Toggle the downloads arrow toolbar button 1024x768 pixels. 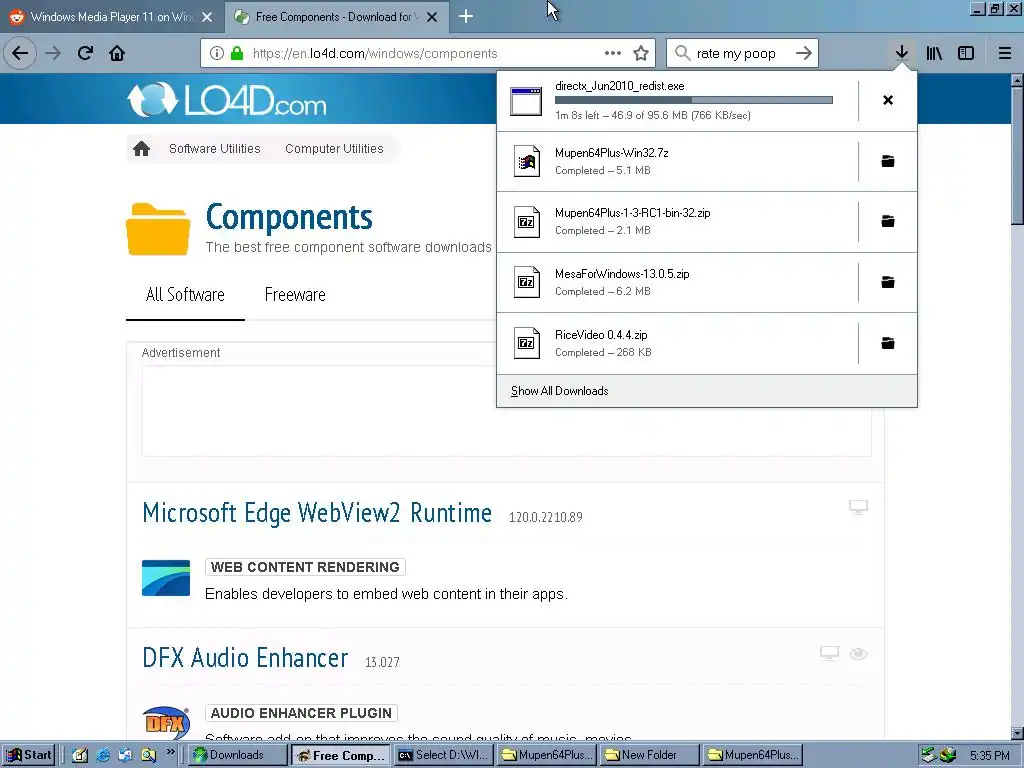(901, 53)
